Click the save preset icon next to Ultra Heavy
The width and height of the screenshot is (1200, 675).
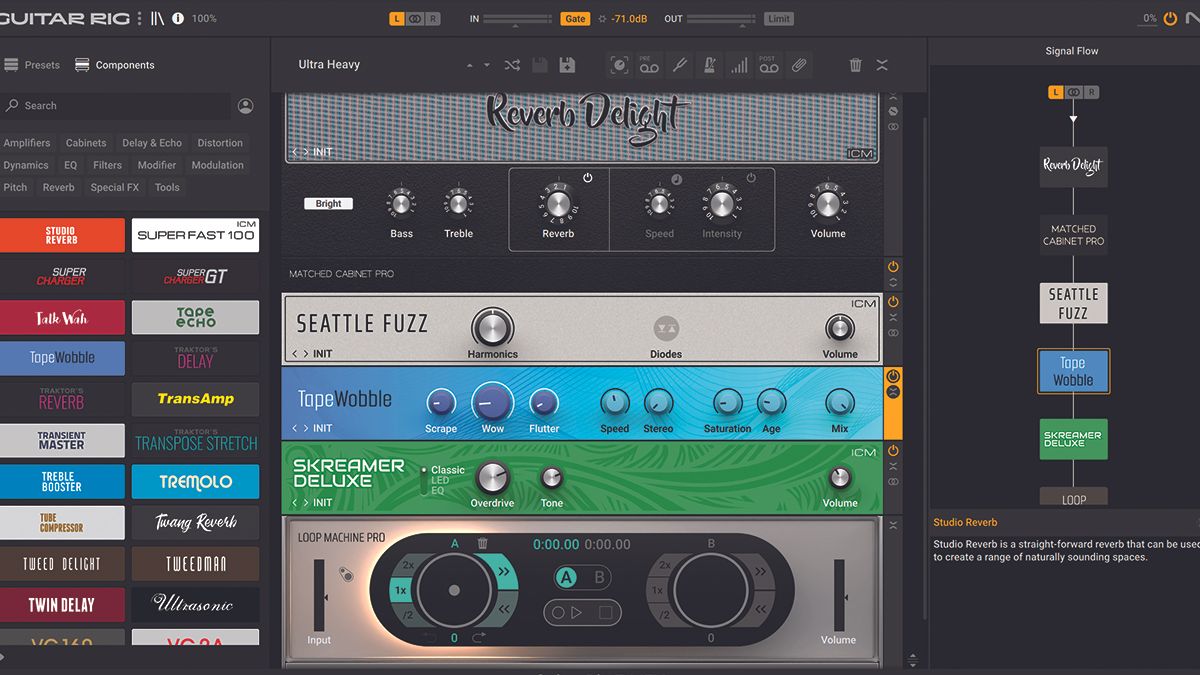(x=540, y=64)
